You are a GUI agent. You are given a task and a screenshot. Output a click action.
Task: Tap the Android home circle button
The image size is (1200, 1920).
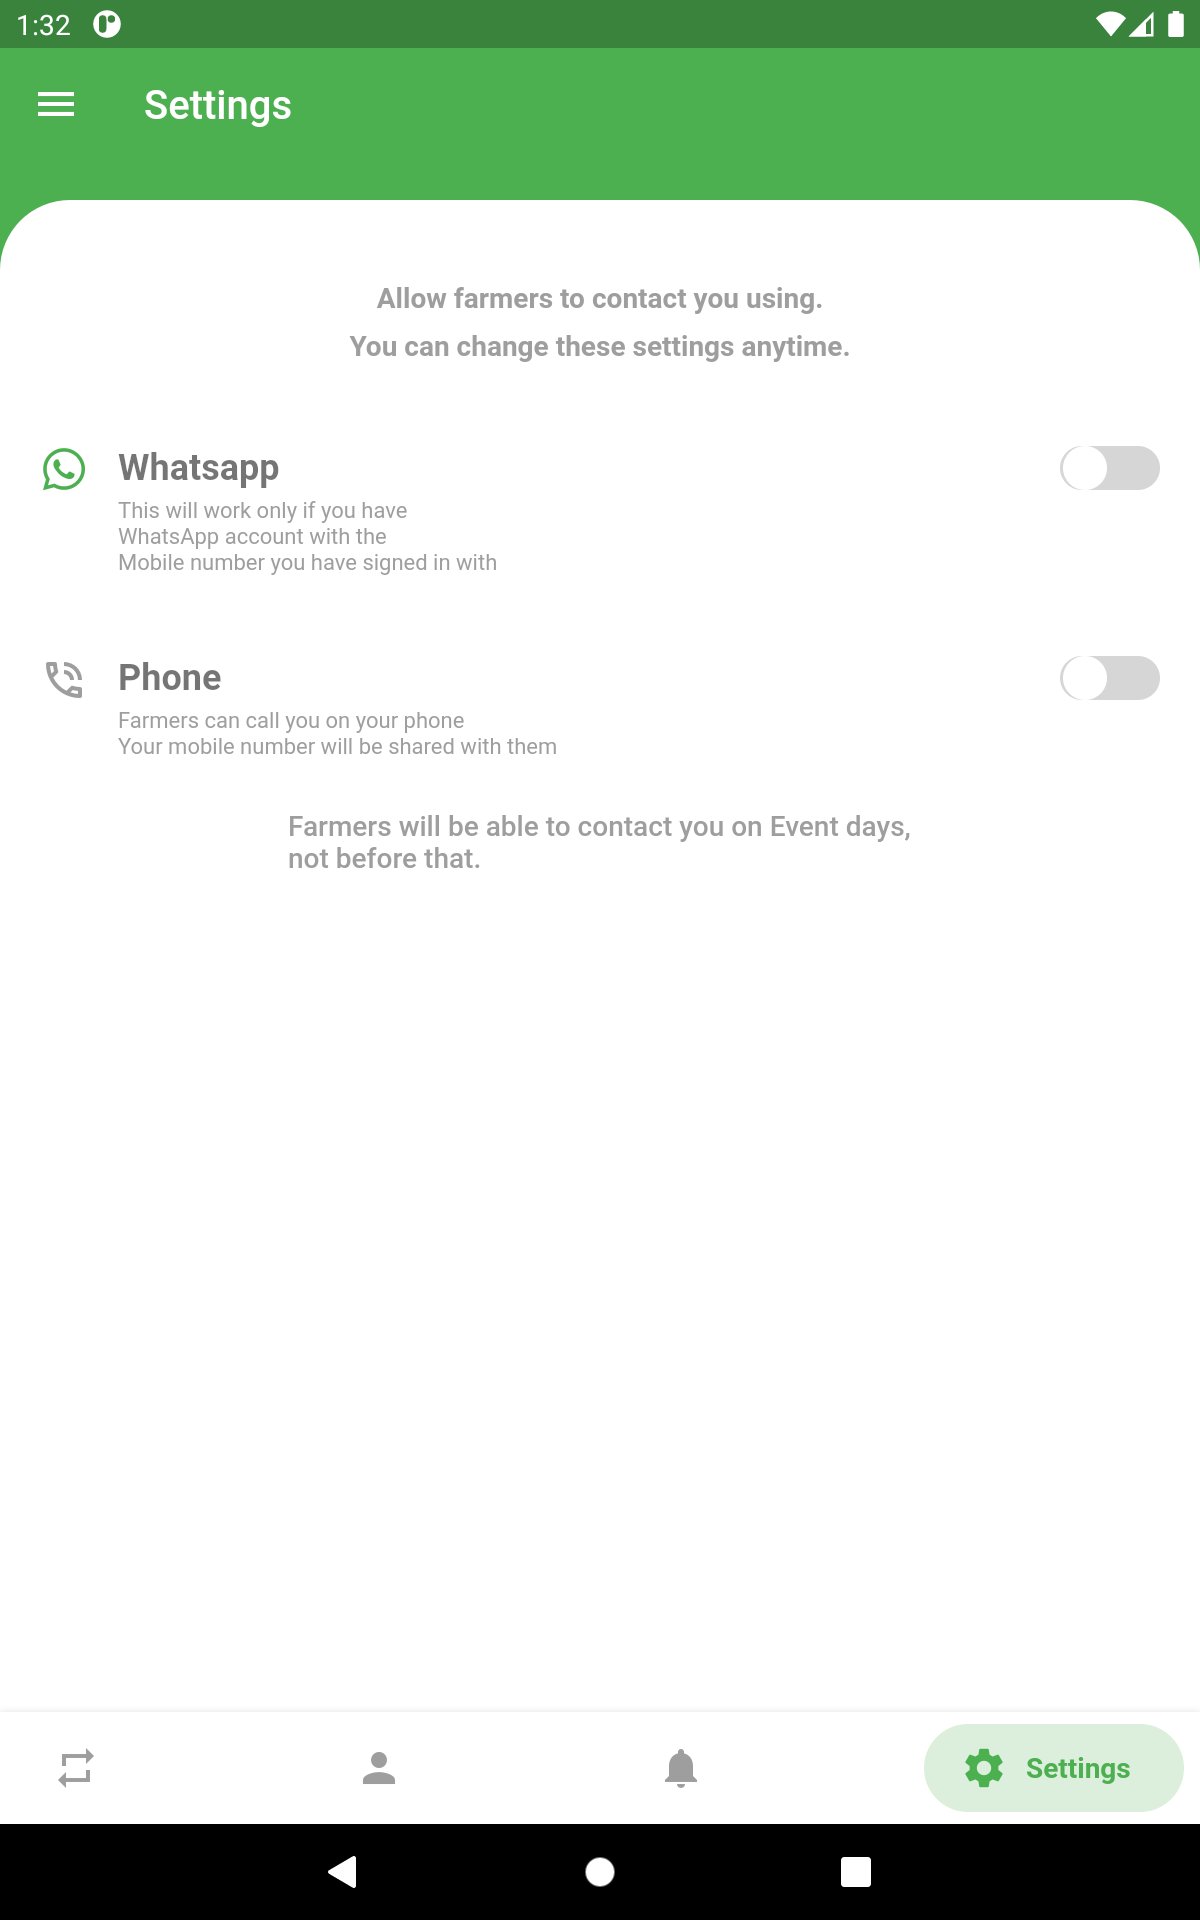(x=600, y=1871)
